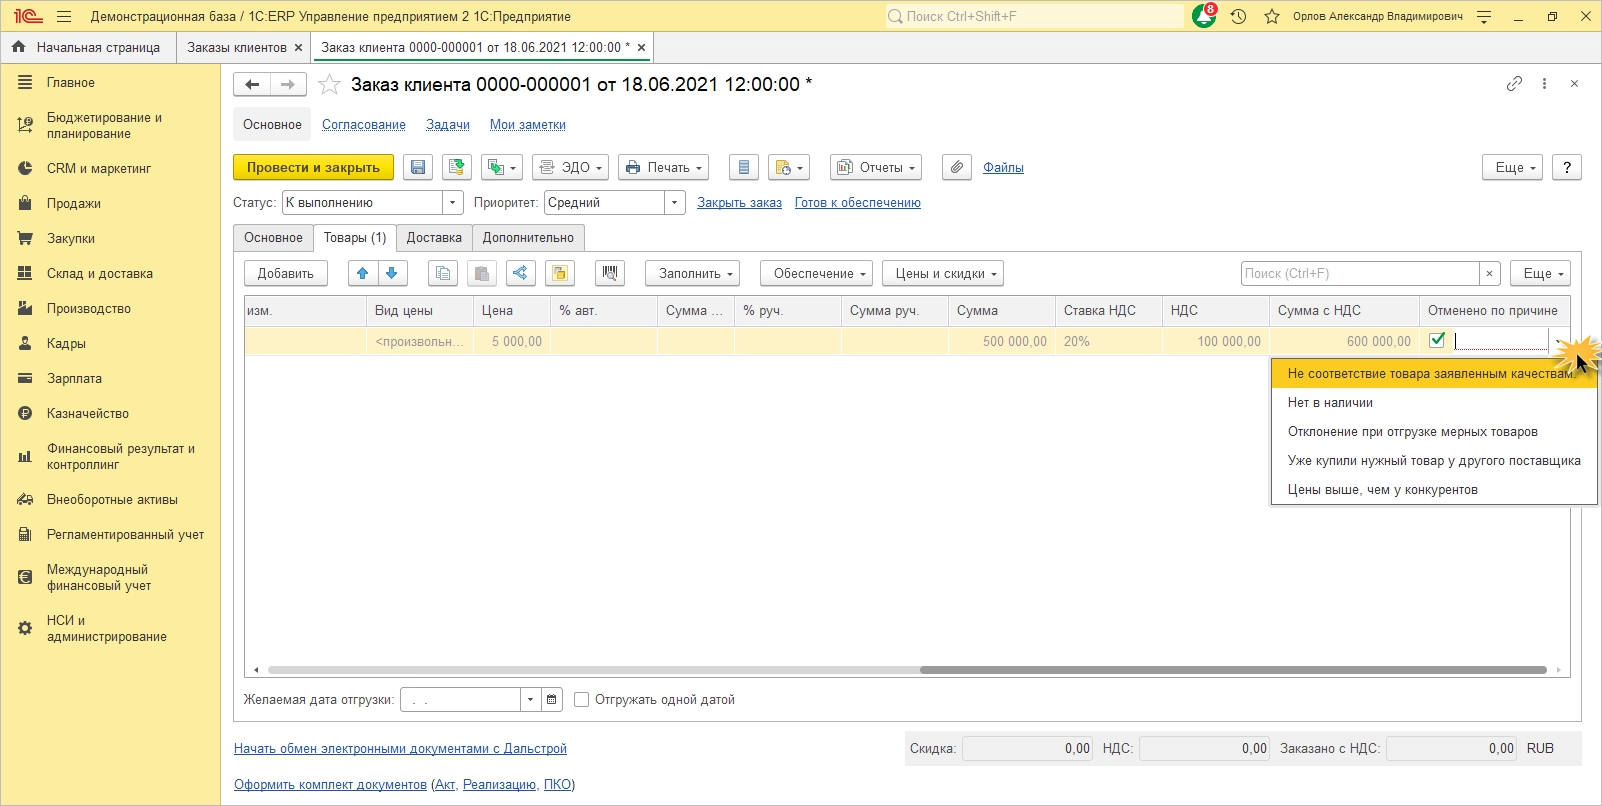Move row down arrow

(392, 273)
